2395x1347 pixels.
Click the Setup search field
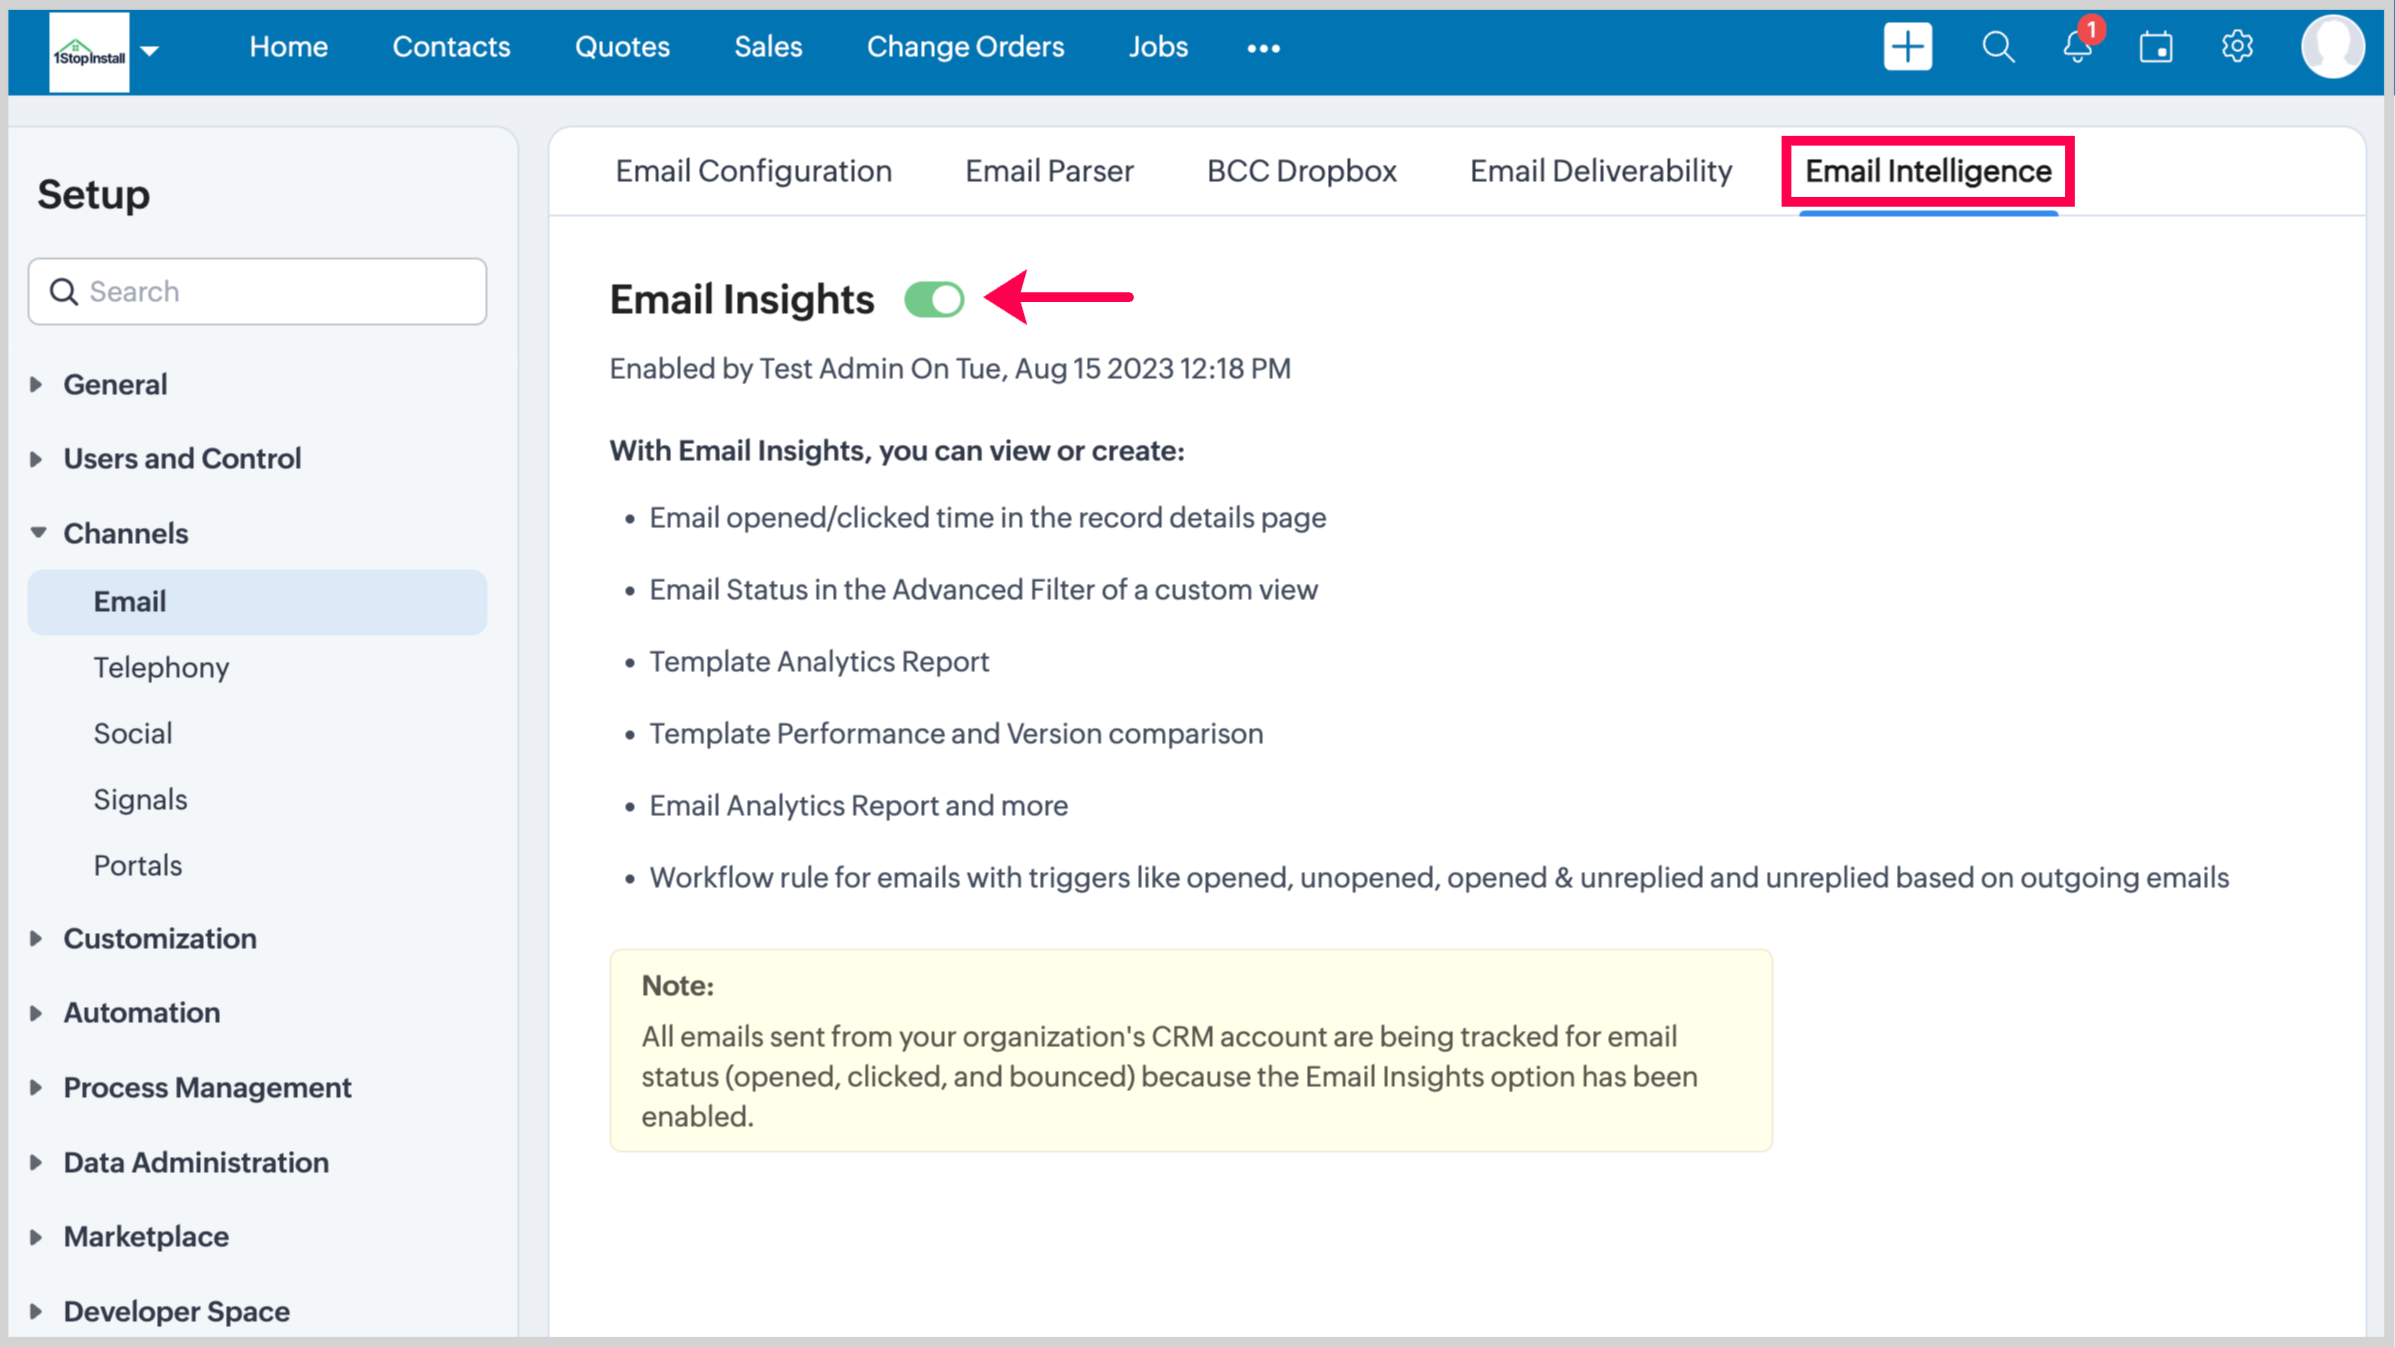[258, 291]
